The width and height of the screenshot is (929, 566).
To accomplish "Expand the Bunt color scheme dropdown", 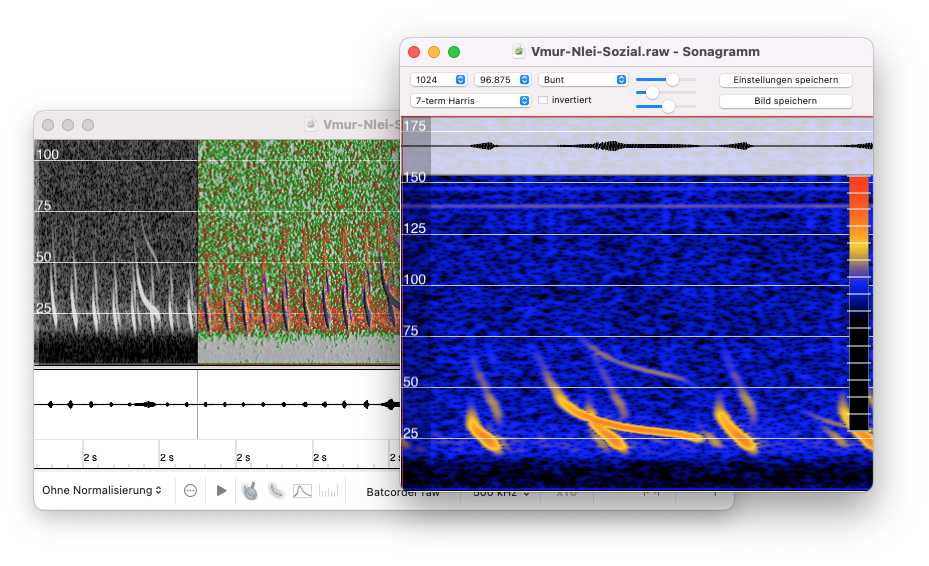I will (x=583, y=79).
